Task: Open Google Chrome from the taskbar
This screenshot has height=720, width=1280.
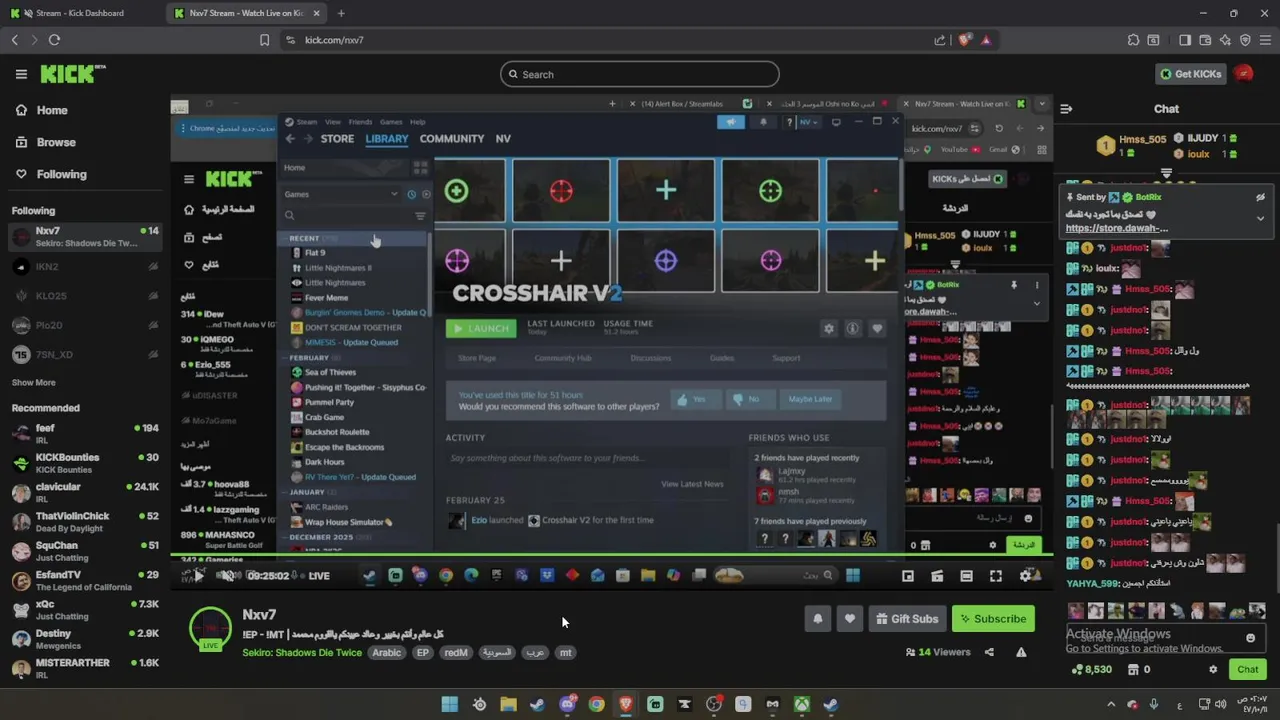Action: tap(596, 704)
